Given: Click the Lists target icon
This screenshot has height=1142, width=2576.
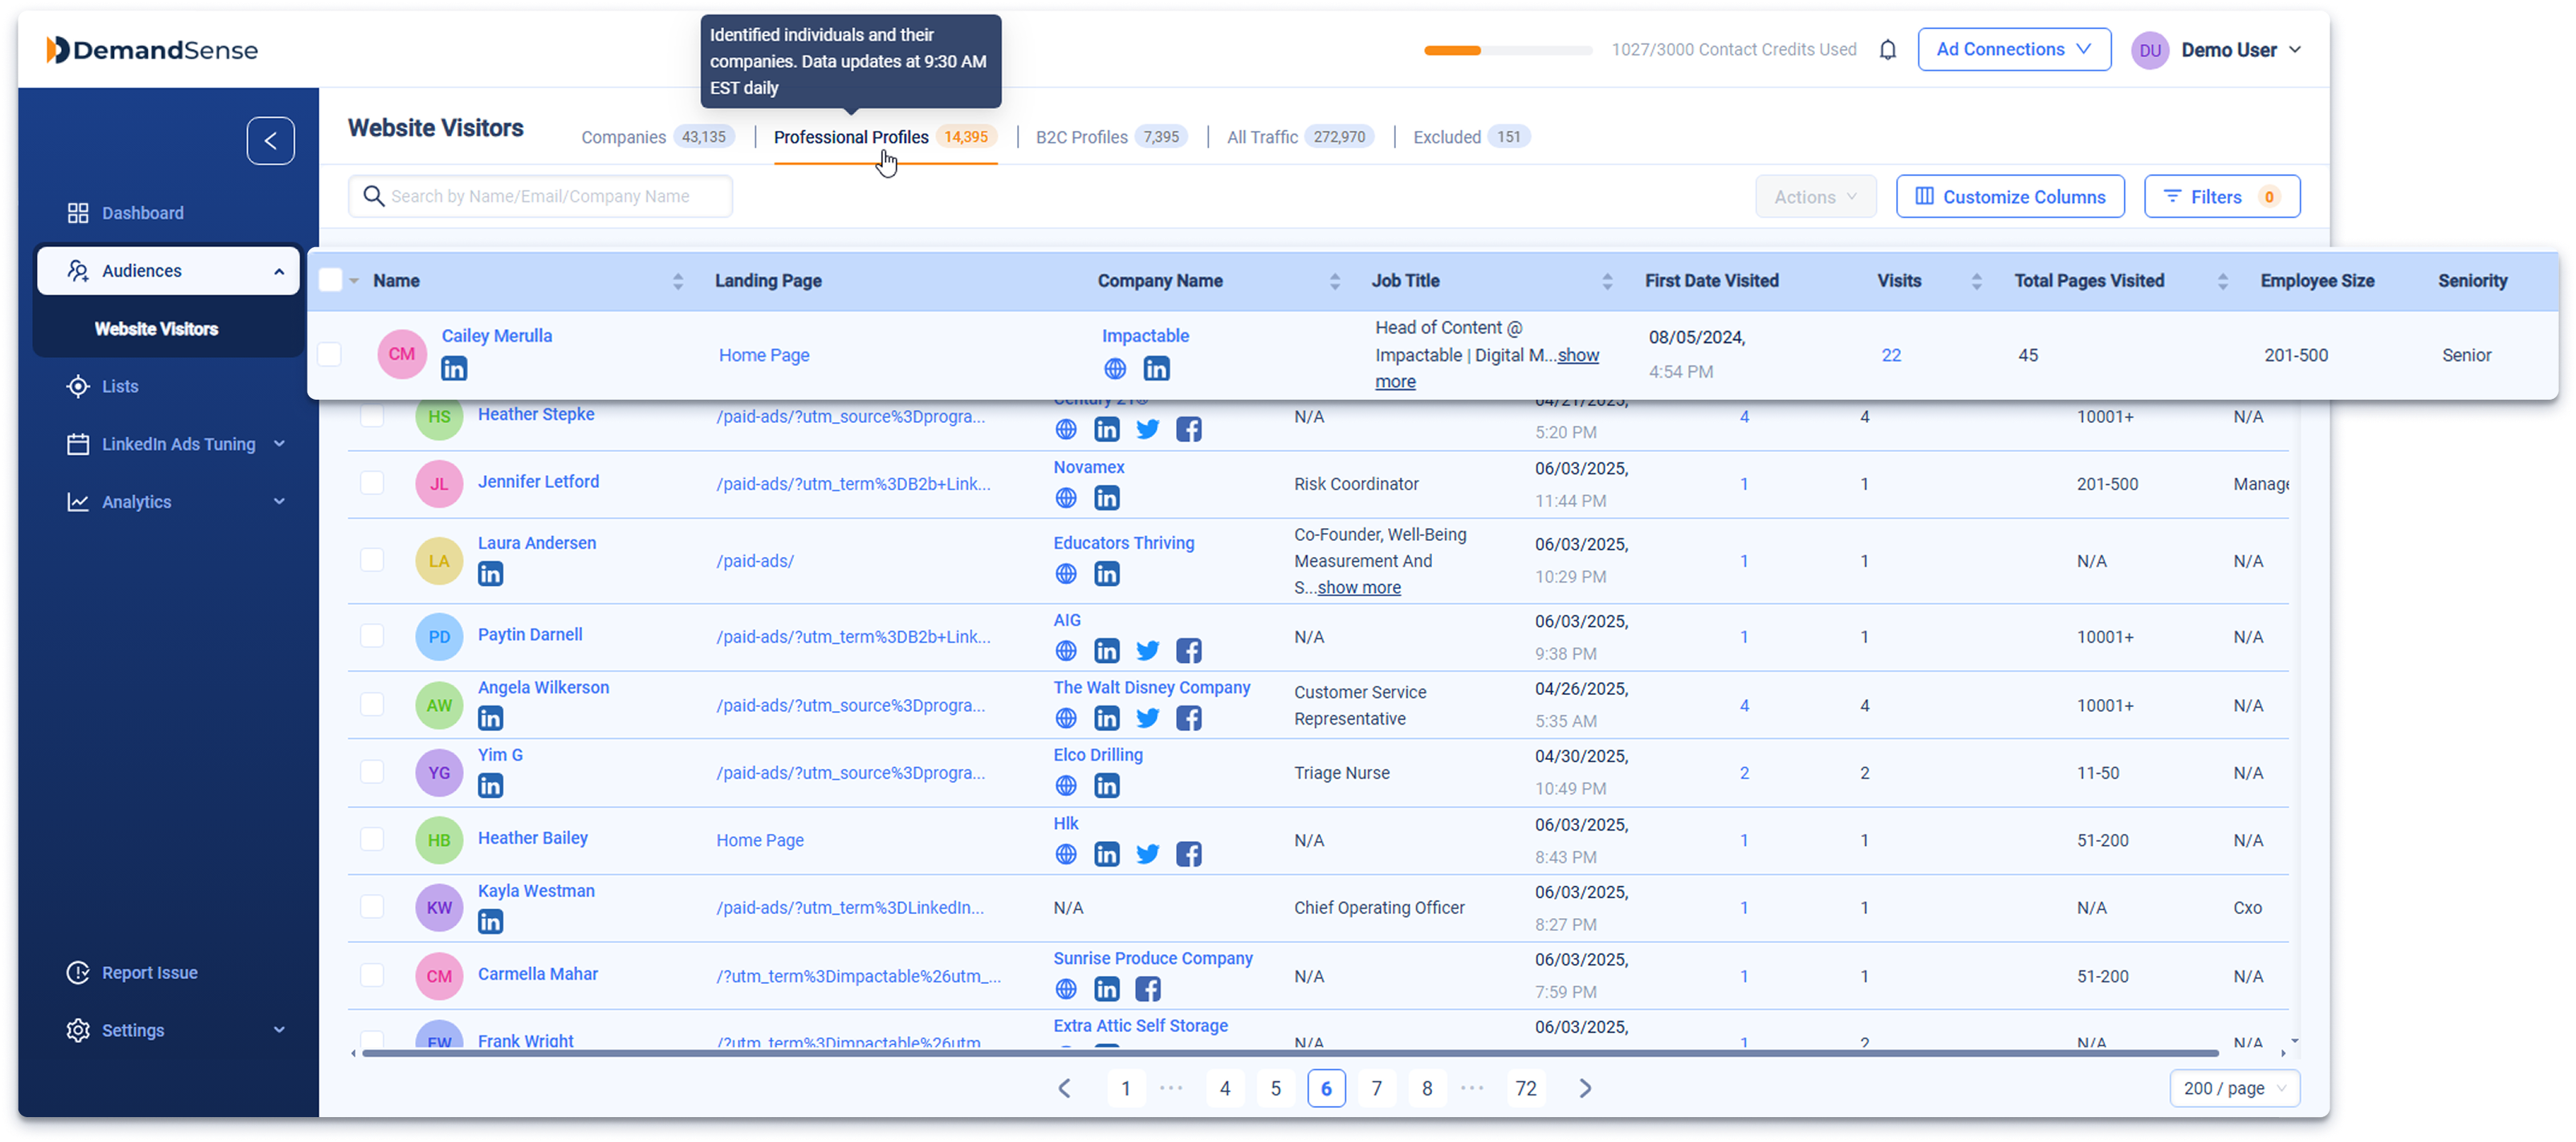Looking at the screenshot, I should pyautogui.click(x=78, y=386).
